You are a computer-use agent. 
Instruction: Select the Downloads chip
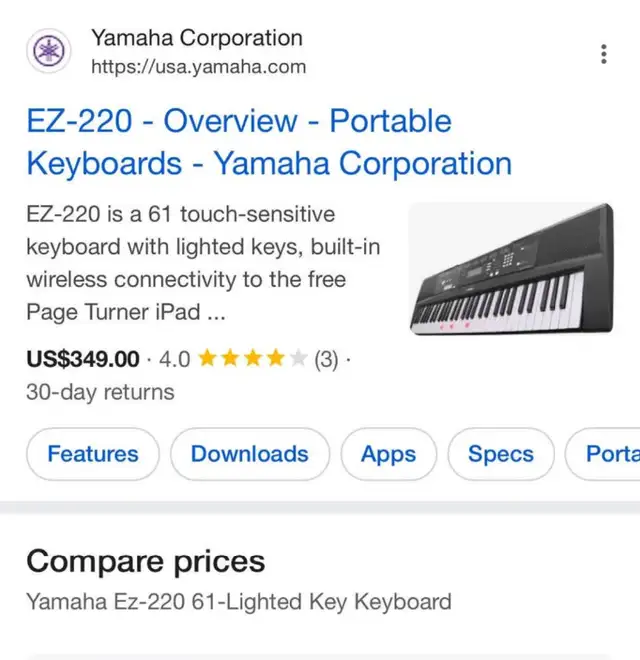[249, 454]
